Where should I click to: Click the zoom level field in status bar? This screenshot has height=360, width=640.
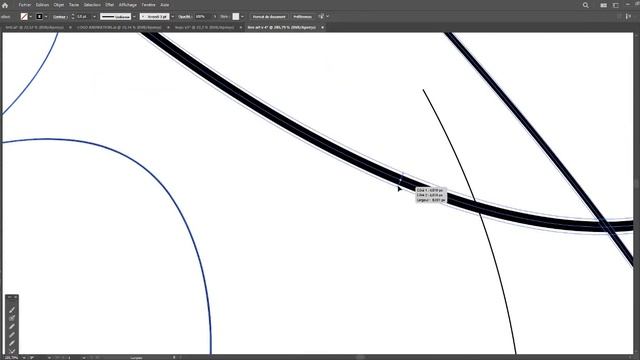11,358
